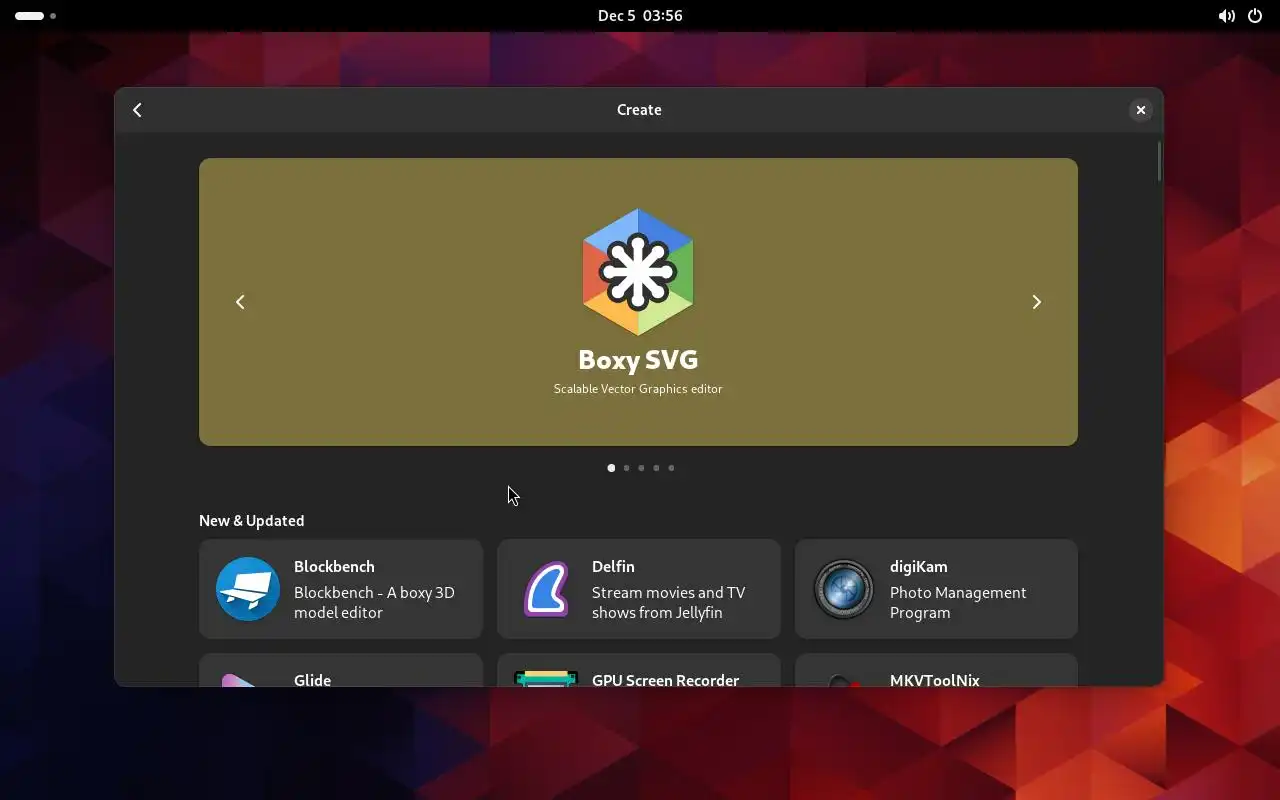This screenshot has height=800, width=1280.
Task: Open the power menu icon in top bar
Action: [x=1255, y=16]
